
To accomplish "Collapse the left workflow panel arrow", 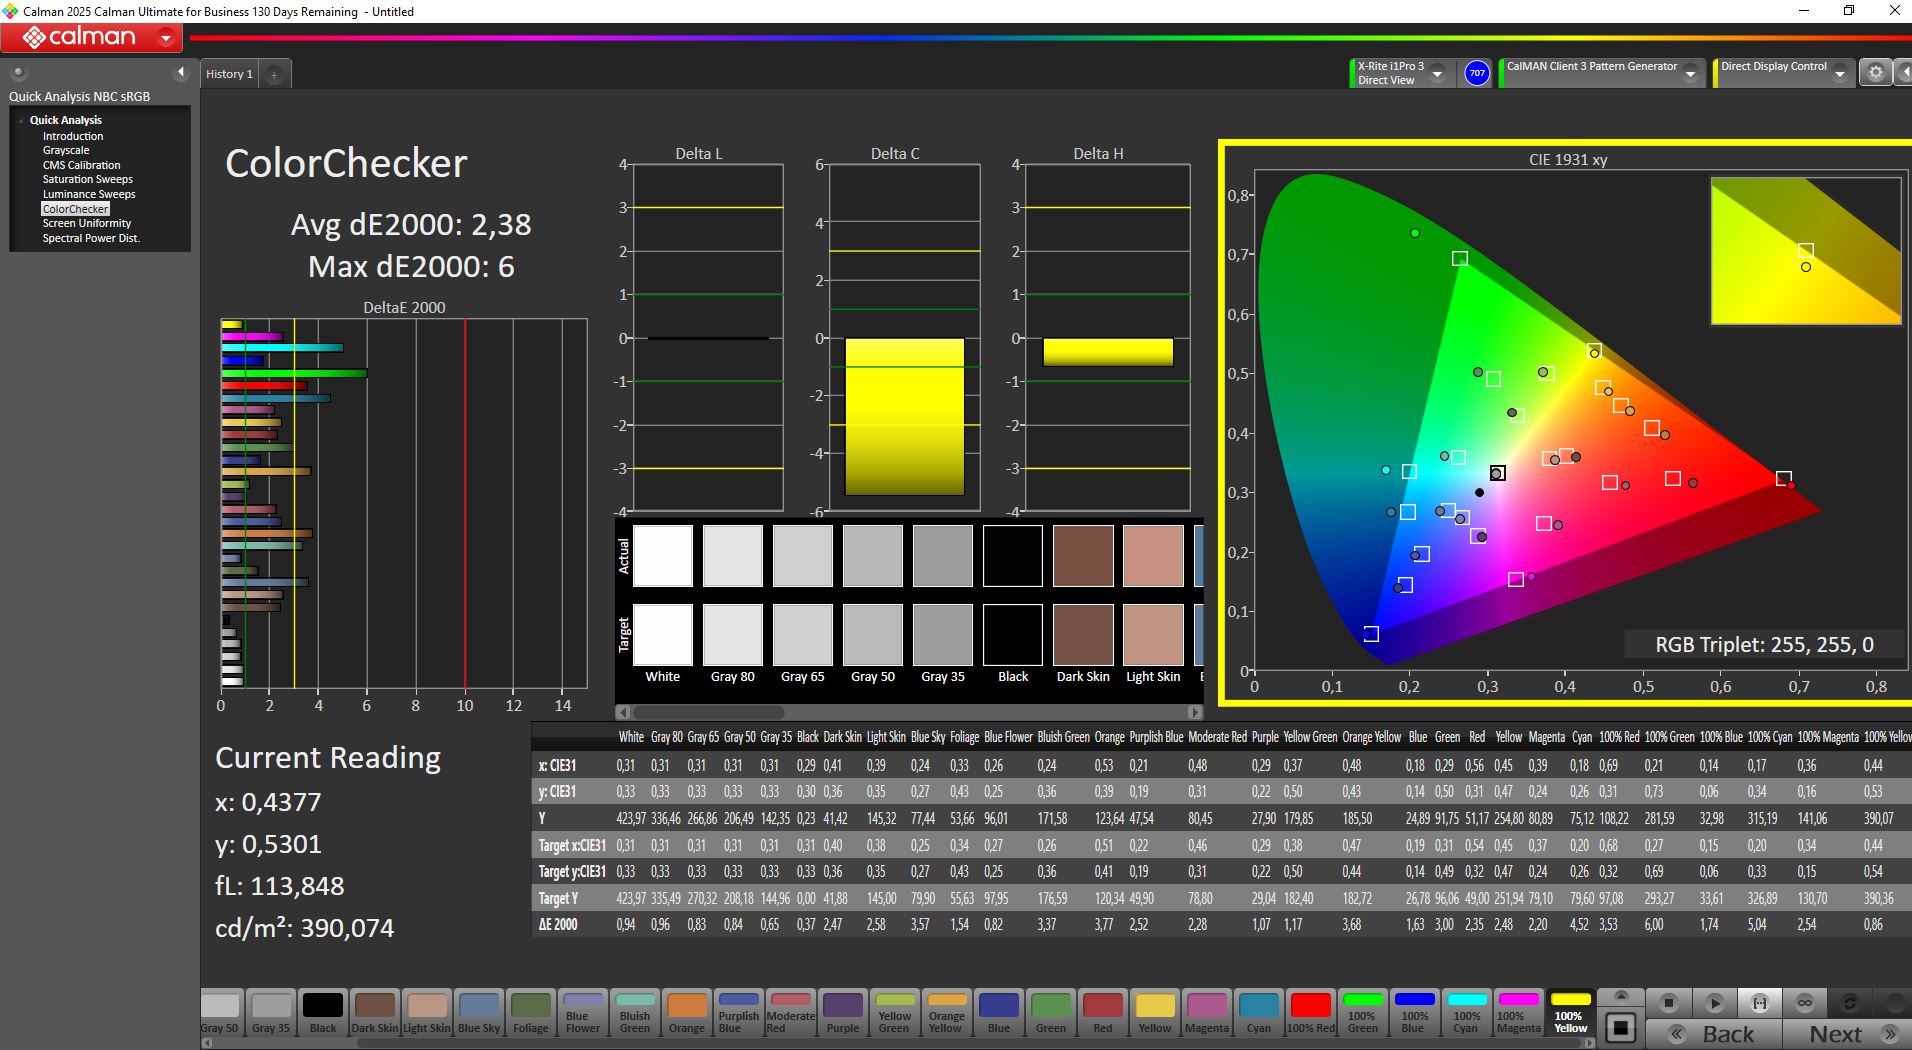I will (181, 72).
